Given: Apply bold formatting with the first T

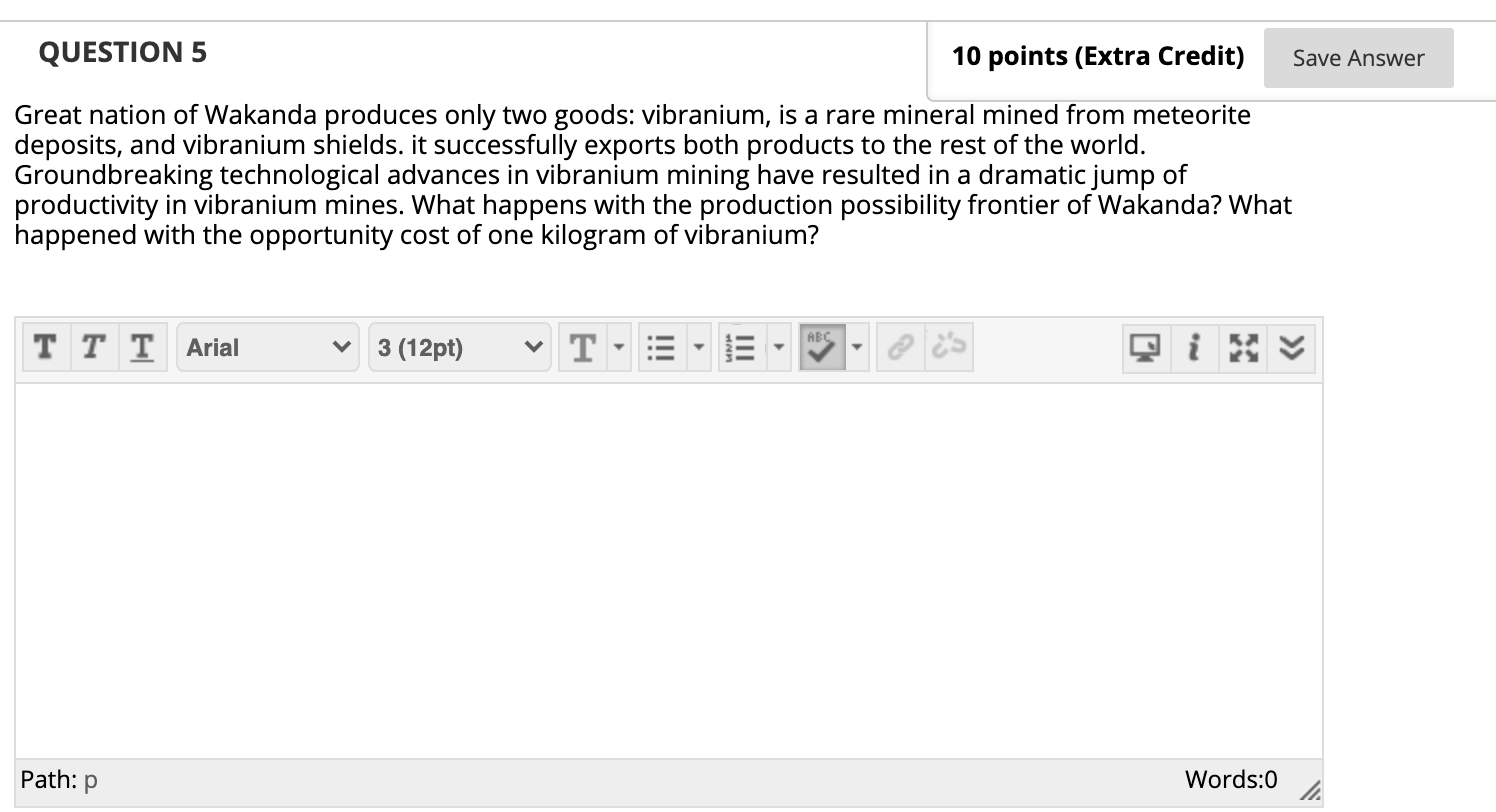Looking at the screenshot, I should (44, 348).
